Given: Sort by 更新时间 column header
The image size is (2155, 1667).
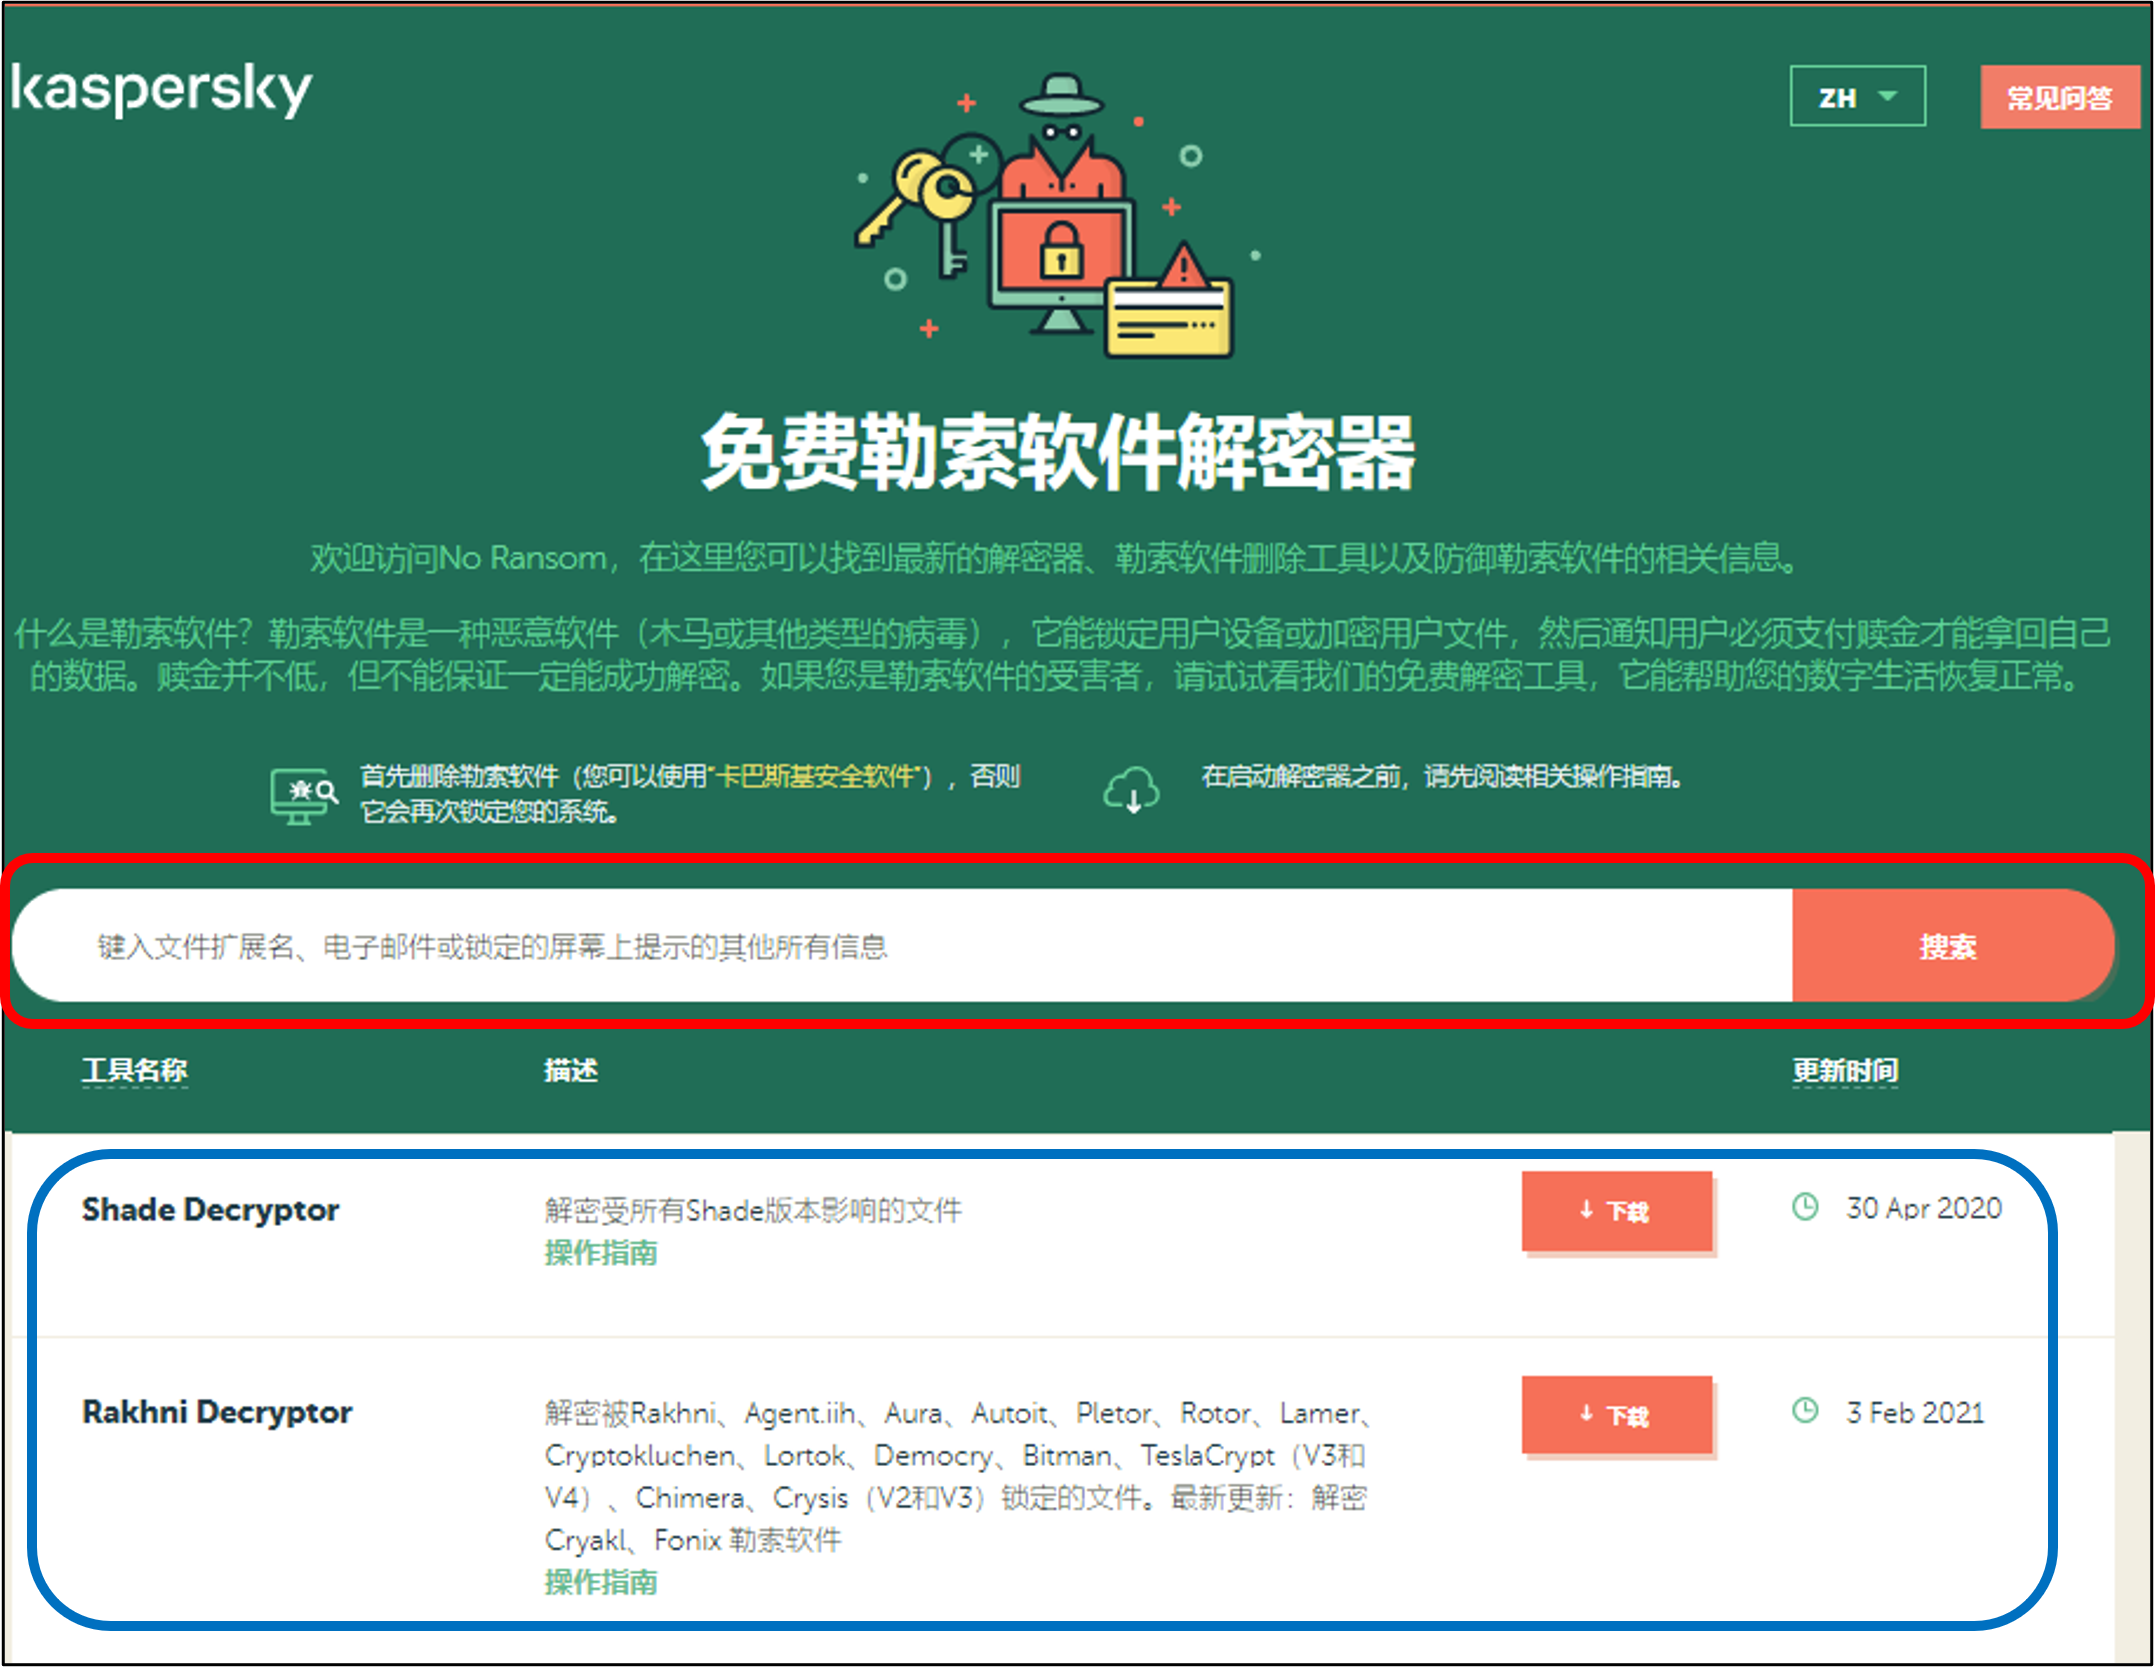Looking at the screenshot, I should pos(1844,1071).
